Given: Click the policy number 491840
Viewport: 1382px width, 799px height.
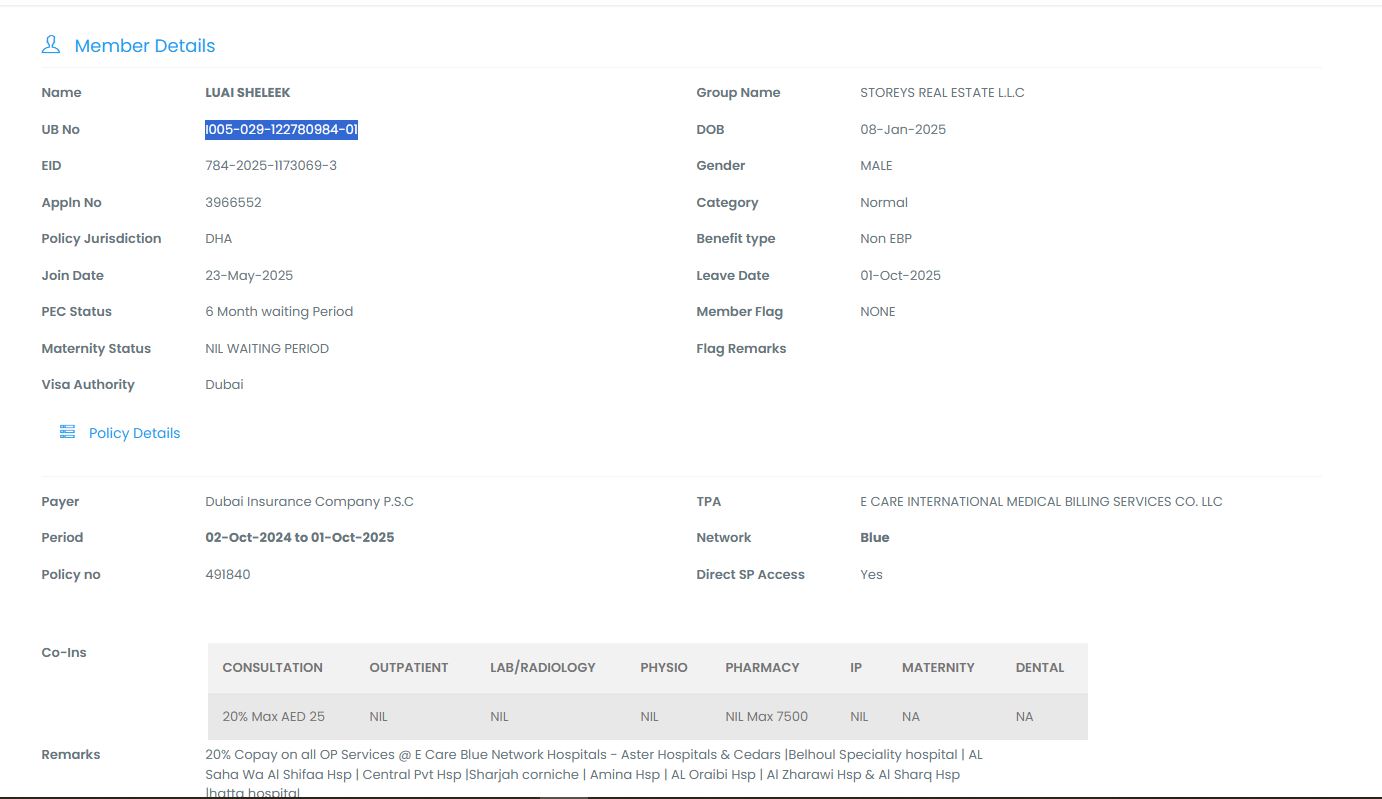Looking at the screenshot, I should (x=228, y=575).
